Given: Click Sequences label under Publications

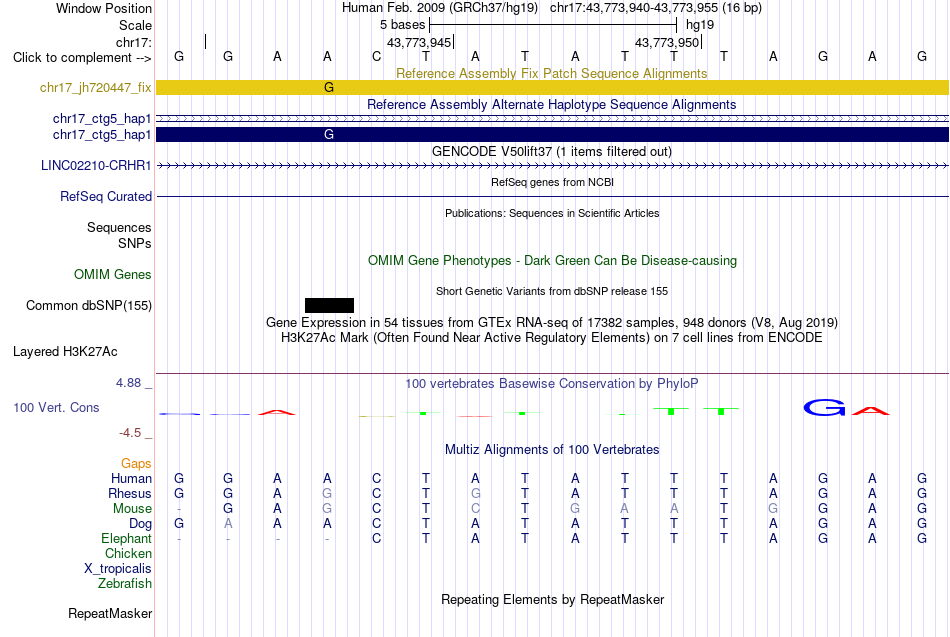Looking at the screenshot, I should 119,227.
